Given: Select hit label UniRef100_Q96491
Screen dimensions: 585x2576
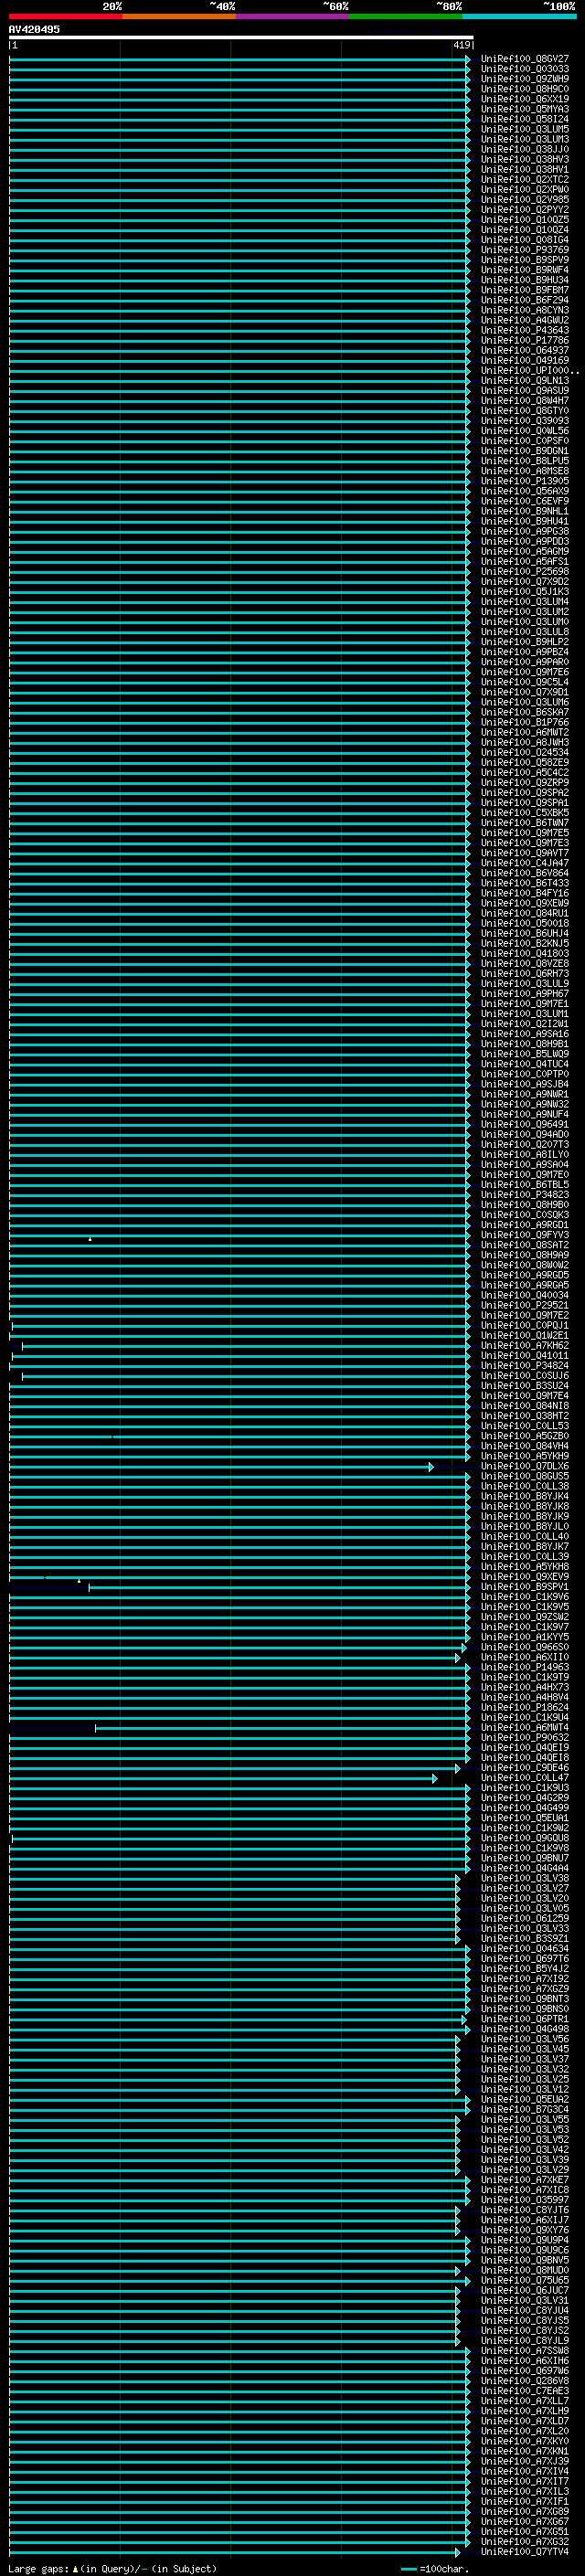Looking at the screenshot, I should tap(525, 1124).
